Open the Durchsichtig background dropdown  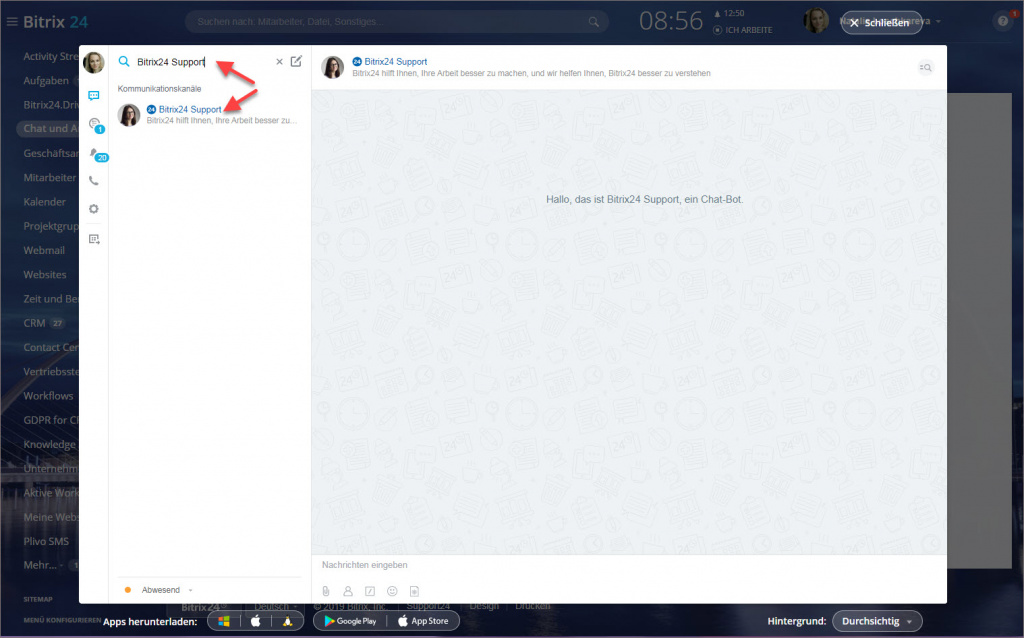[x=877, y=621]
